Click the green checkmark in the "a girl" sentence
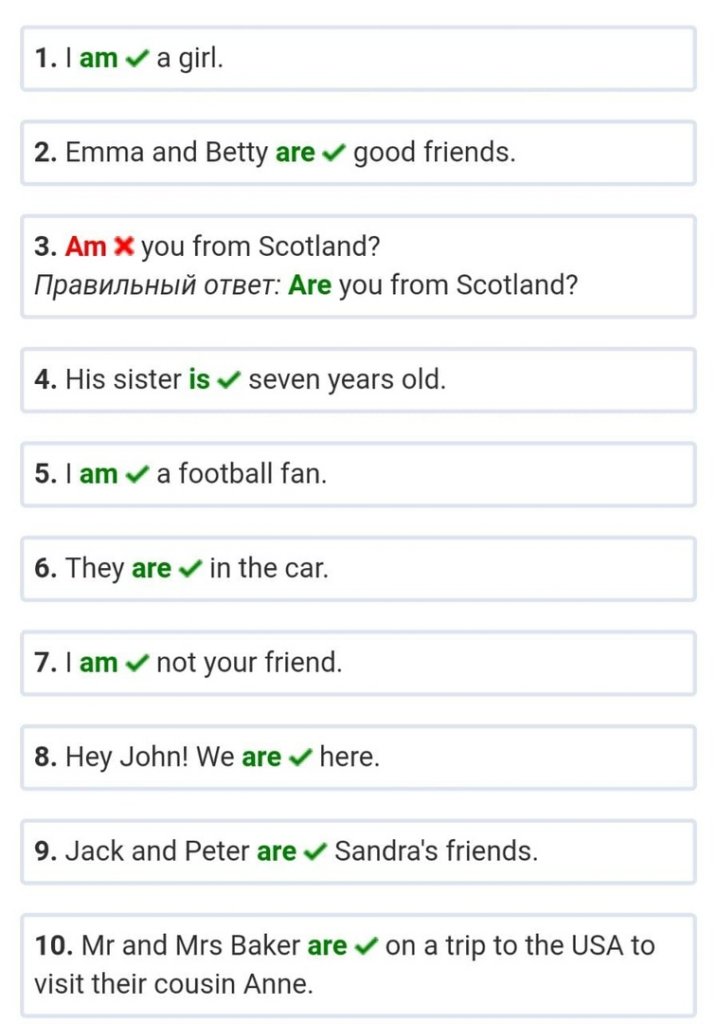 pyautogui.click(x=137, y=59)
